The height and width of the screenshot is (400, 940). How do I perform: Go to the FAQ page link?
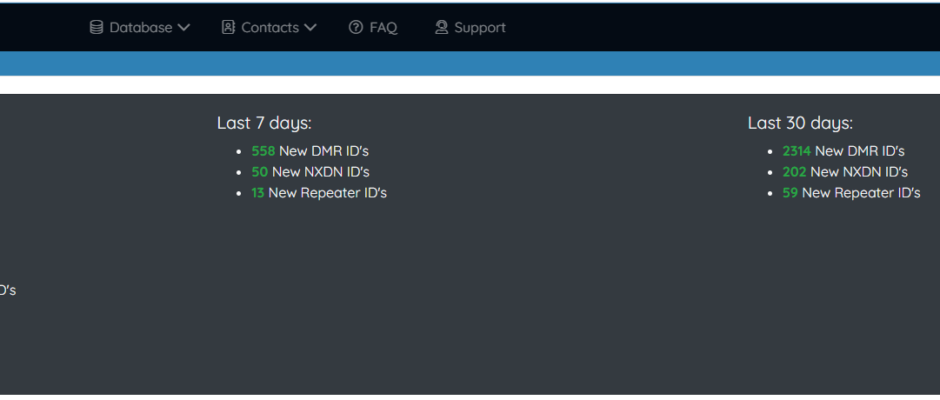[x=383, y=28]
